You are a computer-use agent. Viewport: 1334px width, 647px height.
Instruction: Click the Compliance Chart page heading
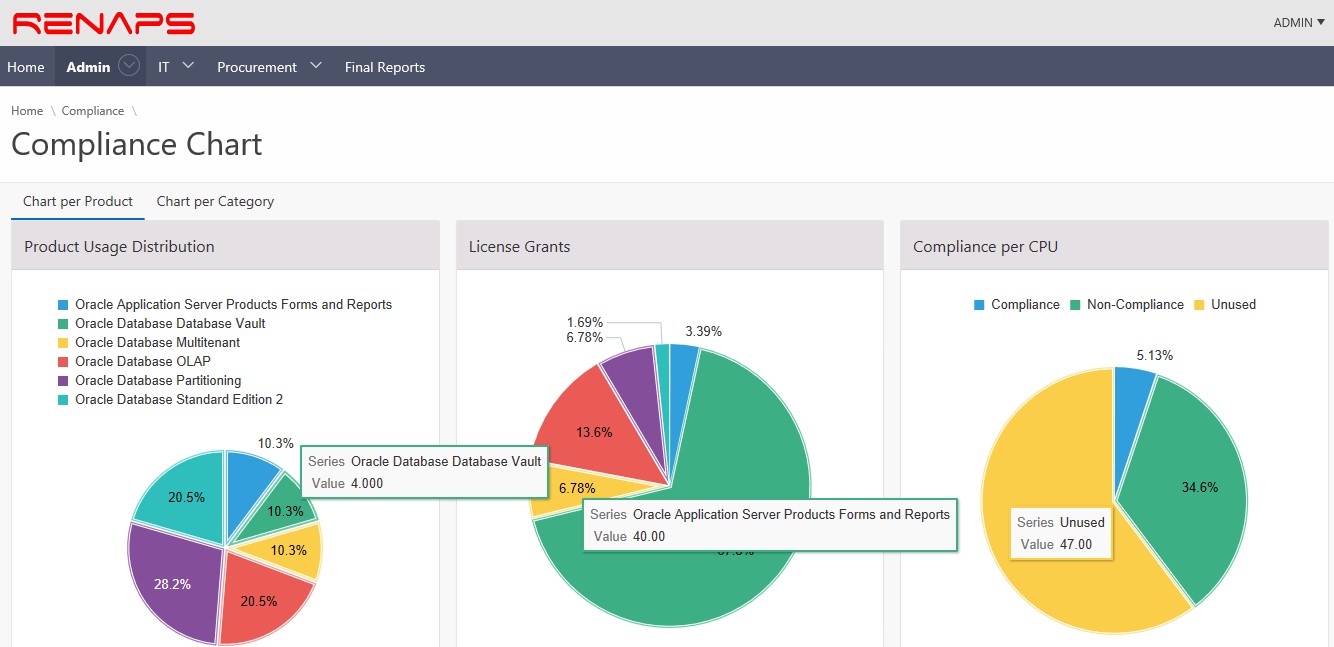136,144
